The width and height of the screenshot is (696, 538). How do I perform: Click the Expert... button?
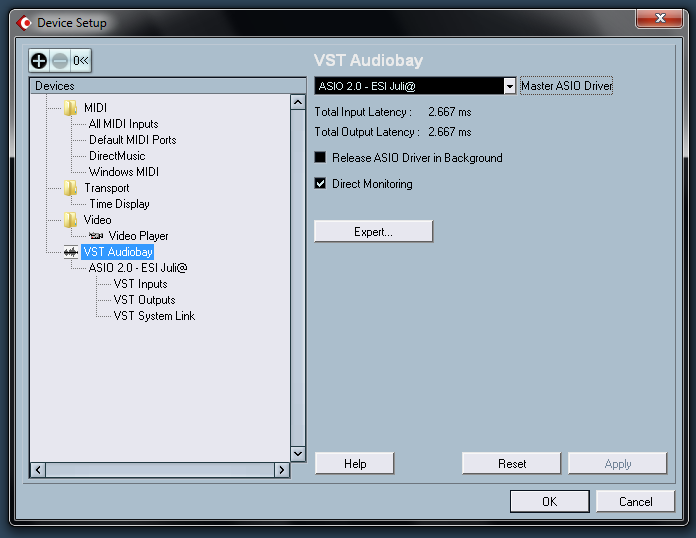tap(373, 231)
